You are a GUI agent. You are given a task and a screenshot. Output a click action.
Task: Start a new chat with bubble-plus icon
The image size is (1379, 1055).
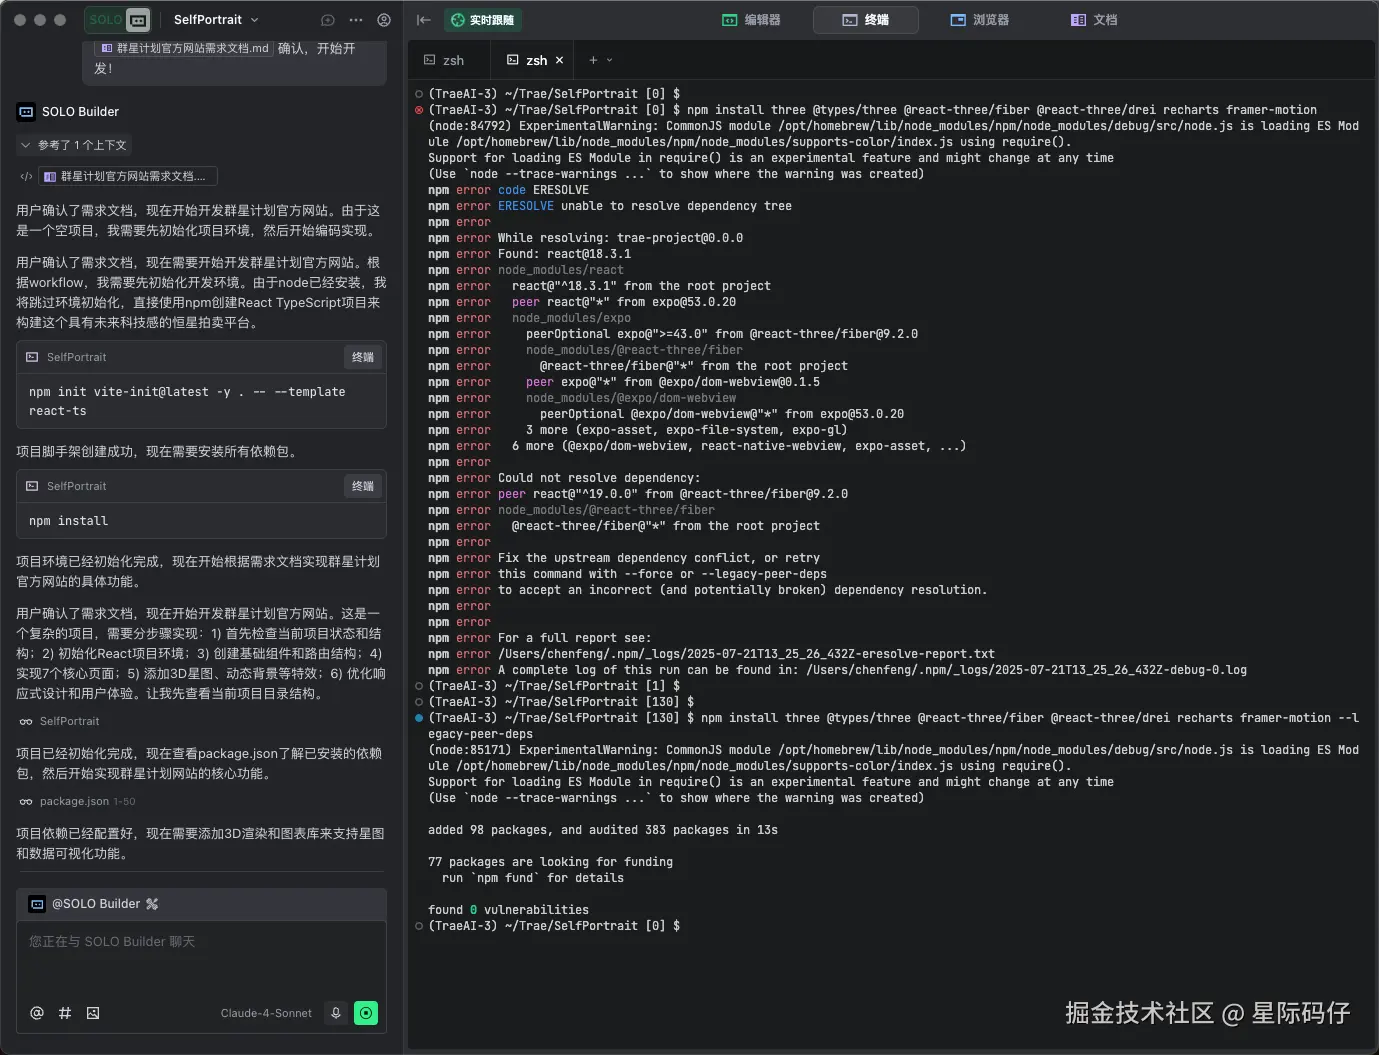pos(328,20)
